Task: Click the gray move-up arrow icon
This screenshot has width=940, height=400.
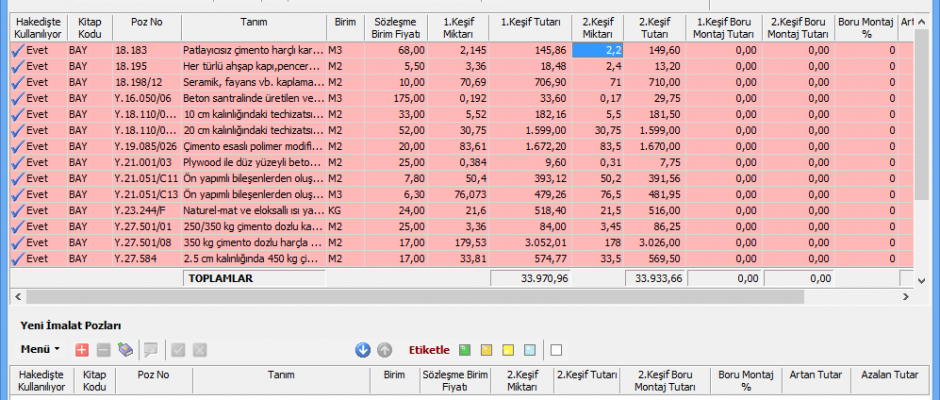Action: click(385, 350)
